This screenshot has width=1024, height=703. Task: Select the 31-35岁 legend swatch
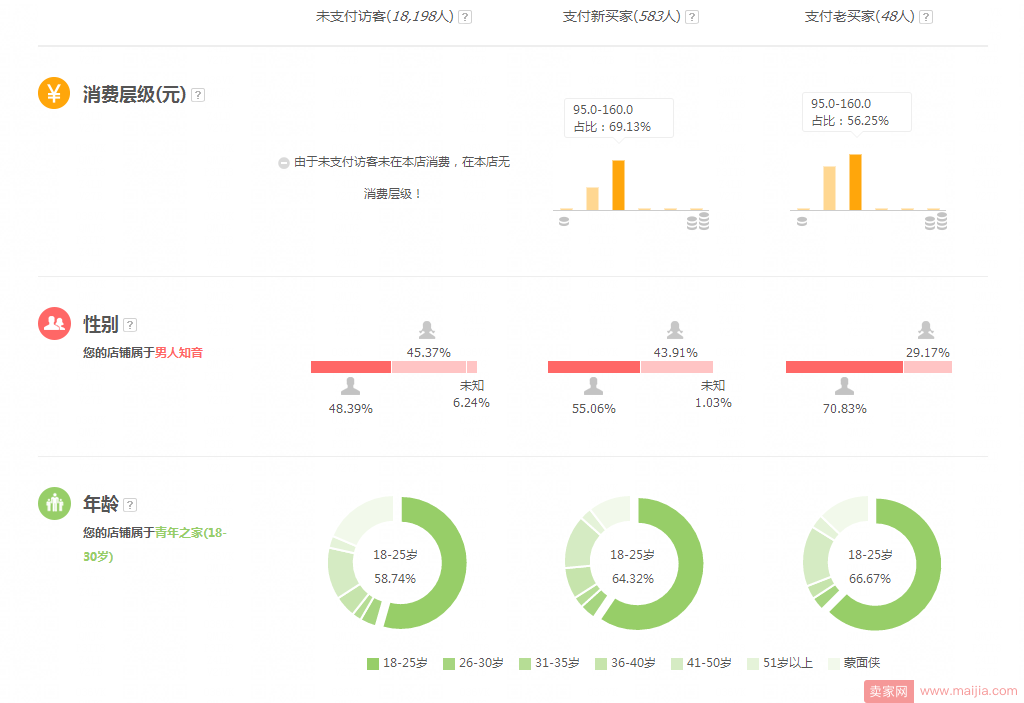(x=525, y=664)
